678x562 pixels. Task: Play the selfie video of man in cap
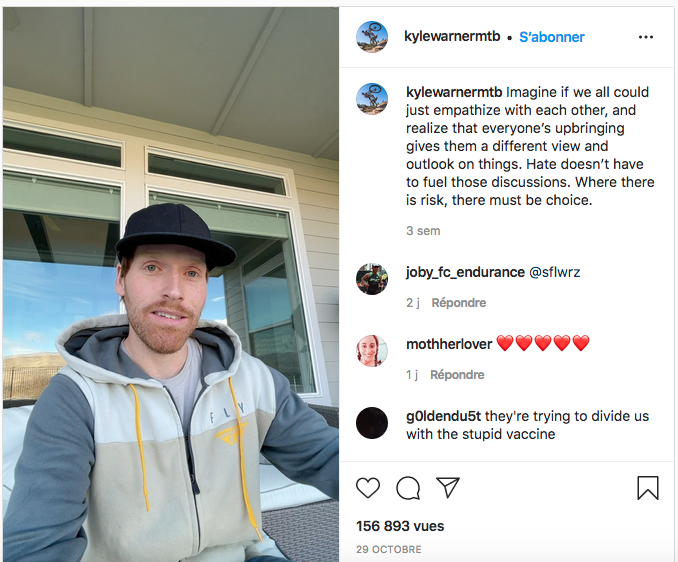tap(171, 284)
